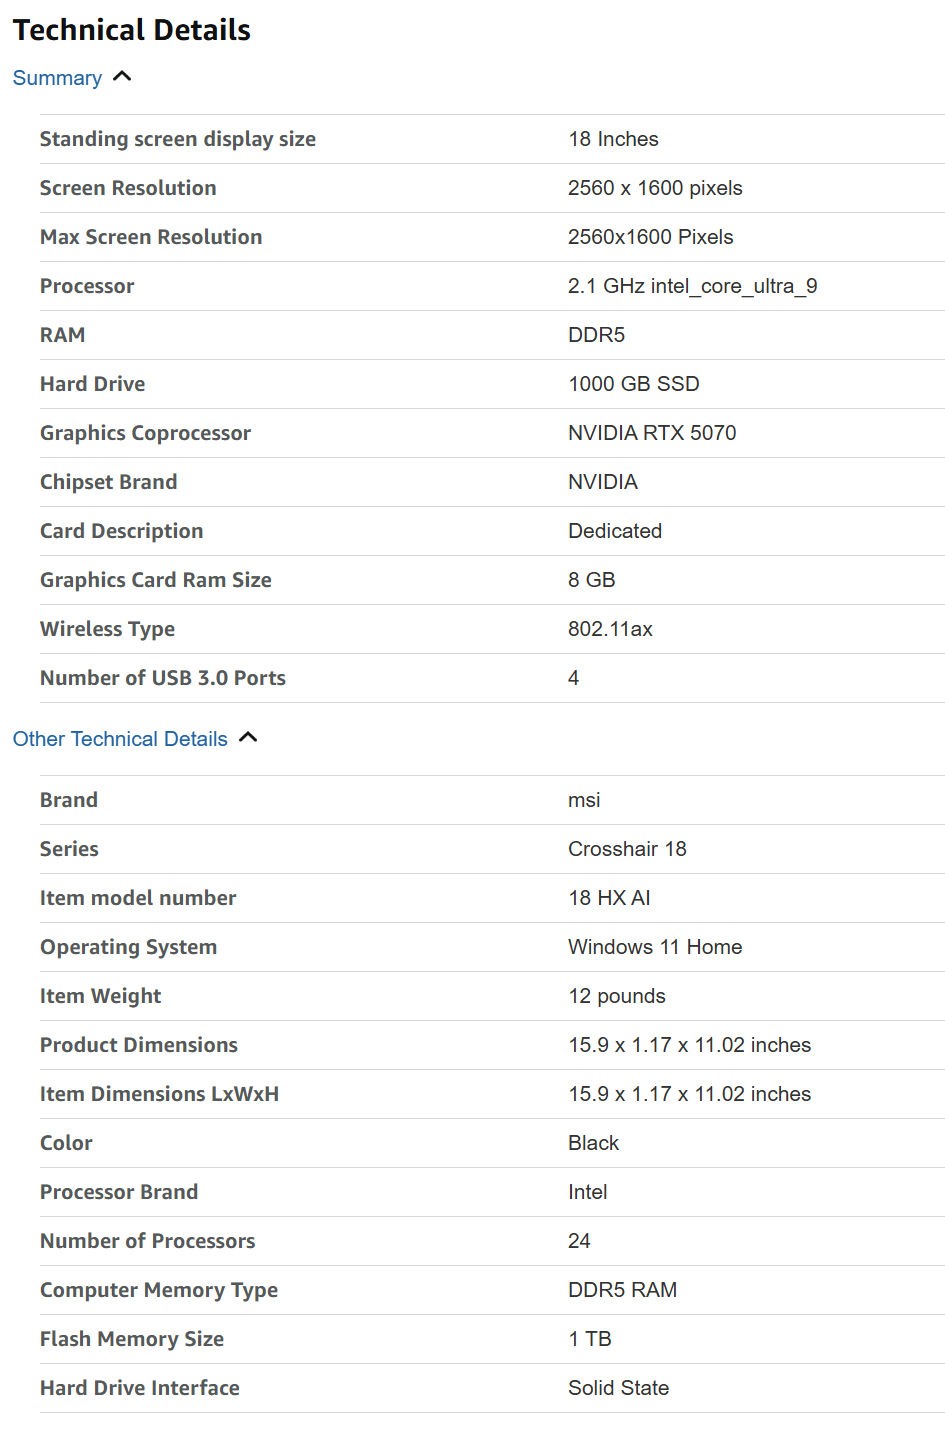Viewport: 945px width, 1445px height.
Task: Click the Summary heading link
Action: tap(57, 78)
